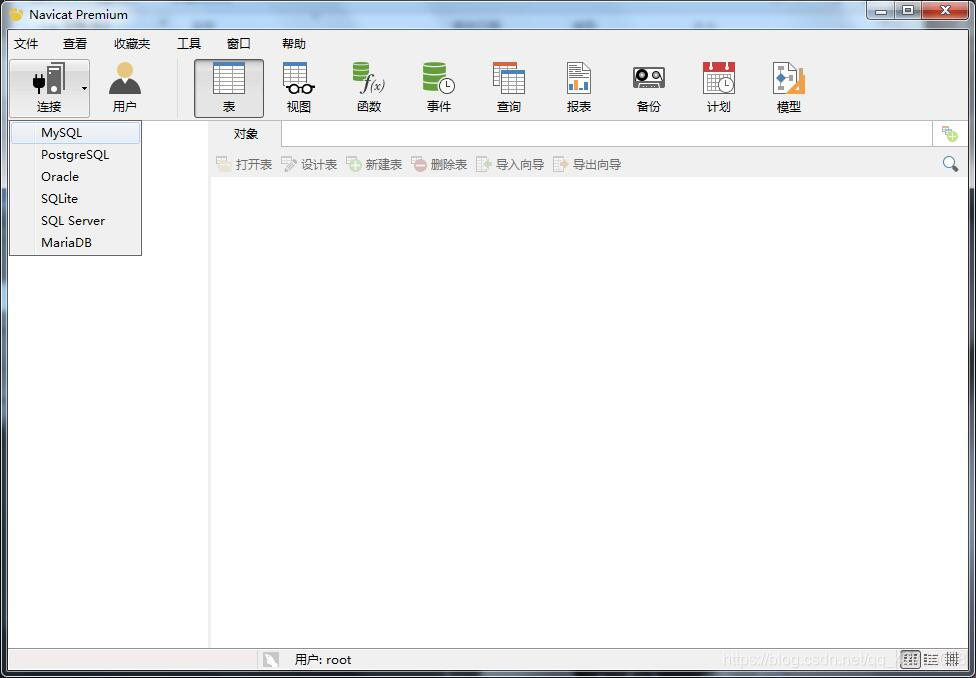Choose Oracle from connection menu
The image size is (976, 678).
75,177
